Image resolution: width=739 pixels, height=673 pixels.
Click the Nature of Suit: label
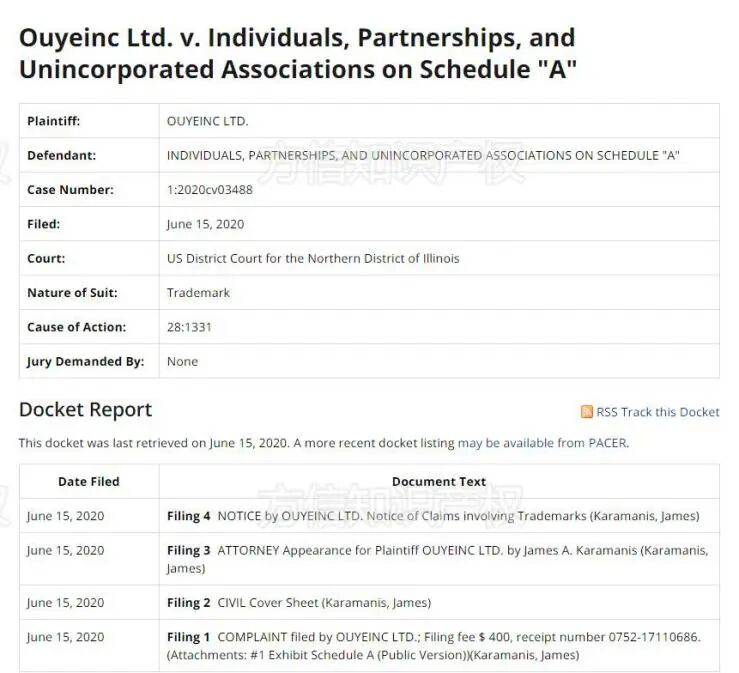72,293
